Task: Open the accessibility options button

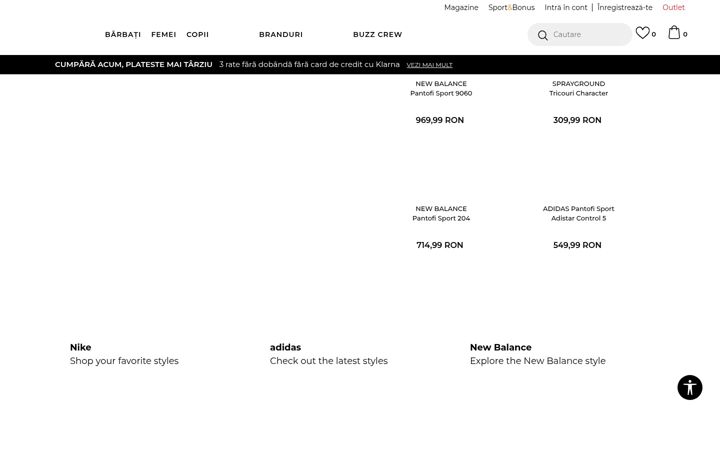Action: pyautogui.click(x=690, y=388)
